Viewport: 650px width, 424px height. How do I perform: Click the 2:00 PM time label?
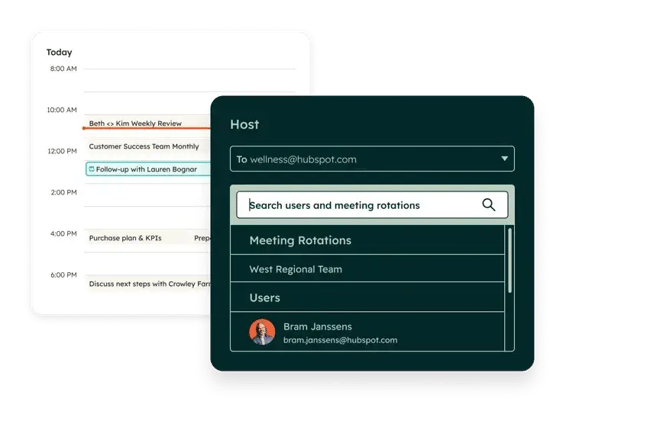tap(64, 192)
